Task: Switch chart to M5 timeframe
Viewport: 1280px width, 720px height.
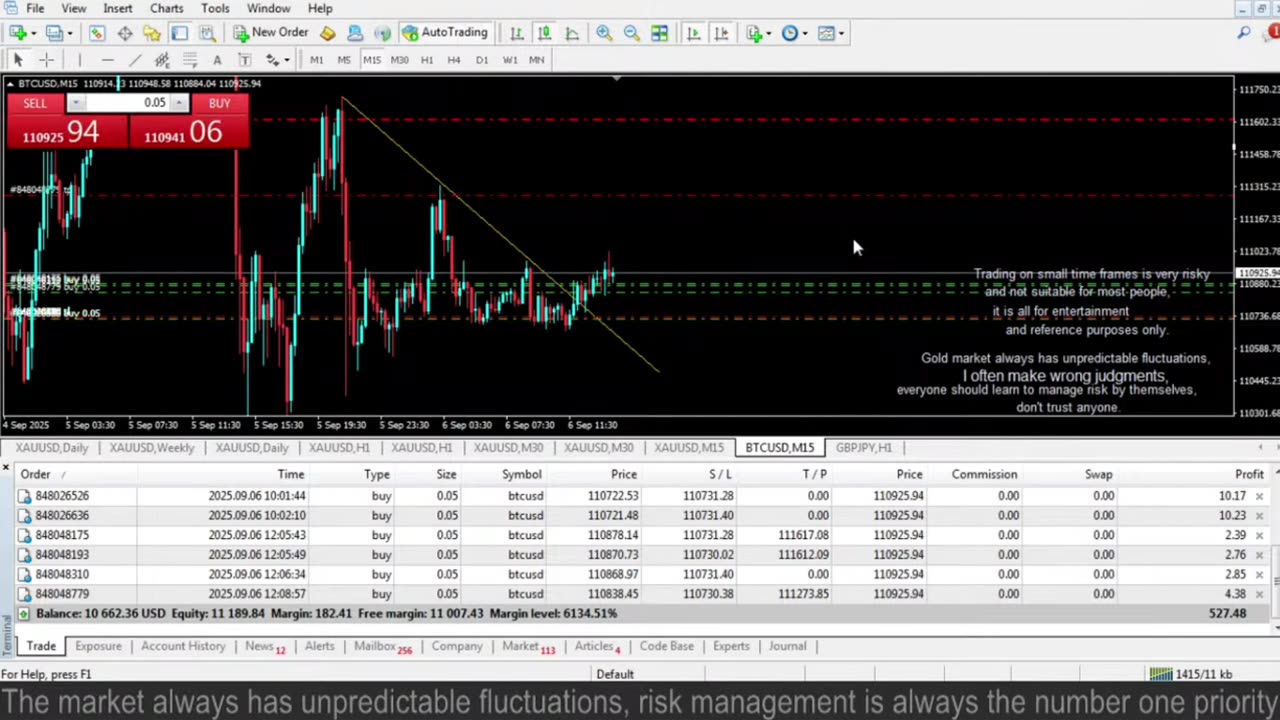Action: click(344, 60)
